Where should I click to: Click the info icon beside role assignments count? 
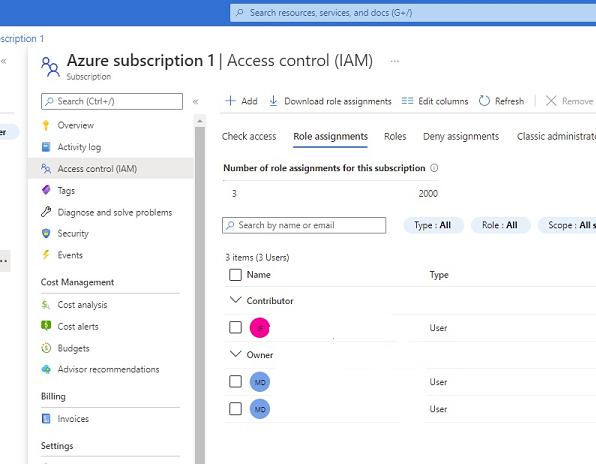pyautogui.click(x=434, y=168)
